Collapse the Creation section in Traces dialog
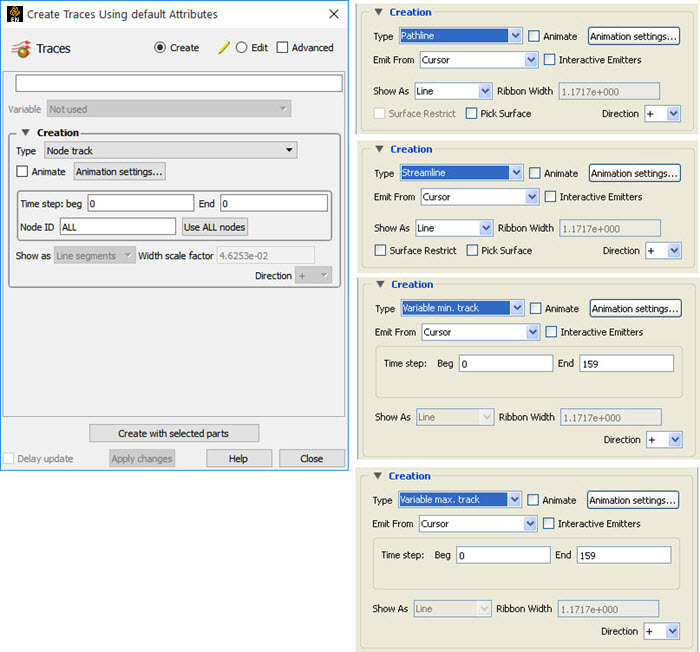700x652 pixels. (25, 133)
